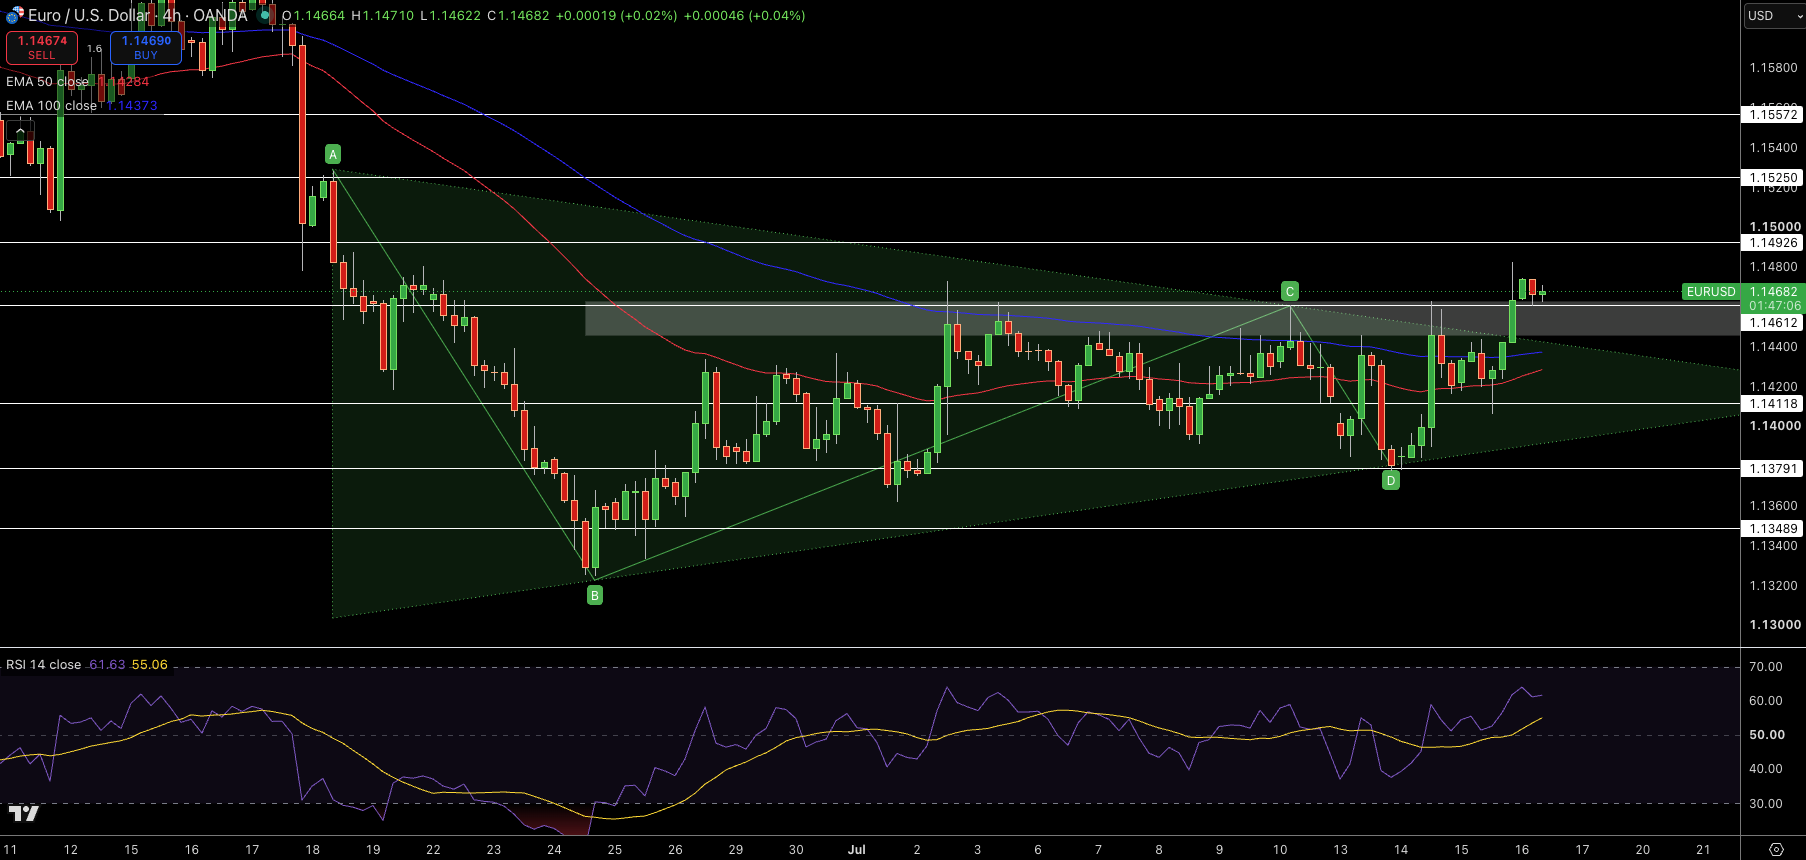Click the 1.6 spread value between Sell and Buy

(x=94, y=48)
